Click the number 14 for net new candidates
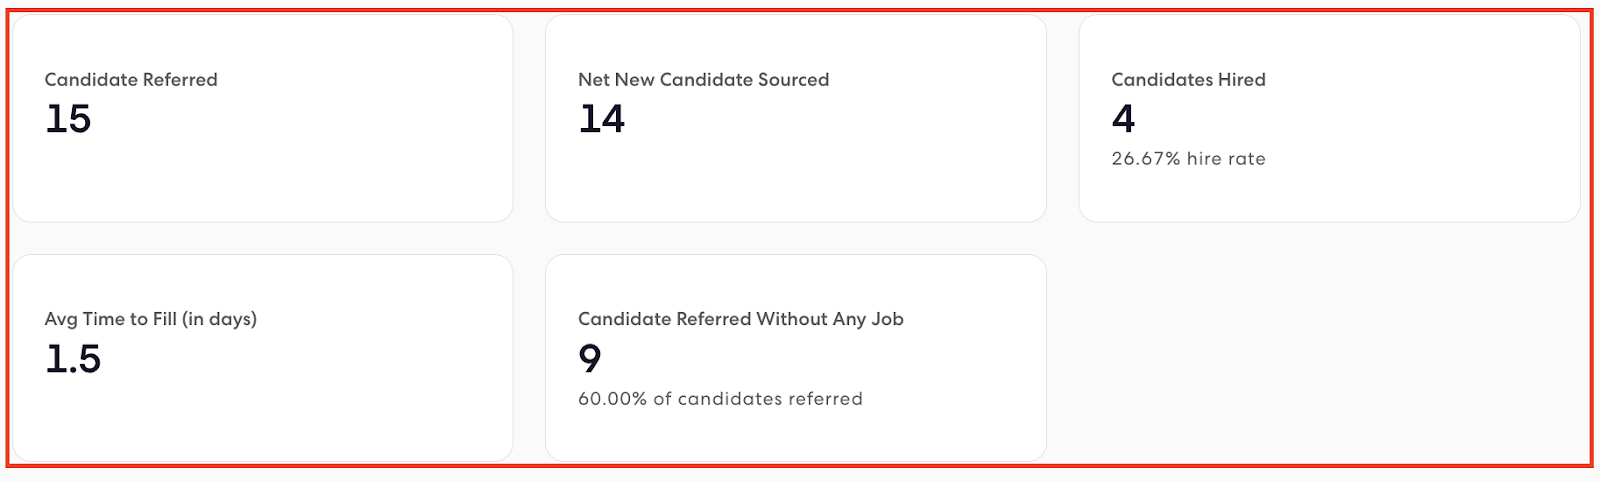This screenshot has width=1600, height=482. coord(601,119)
